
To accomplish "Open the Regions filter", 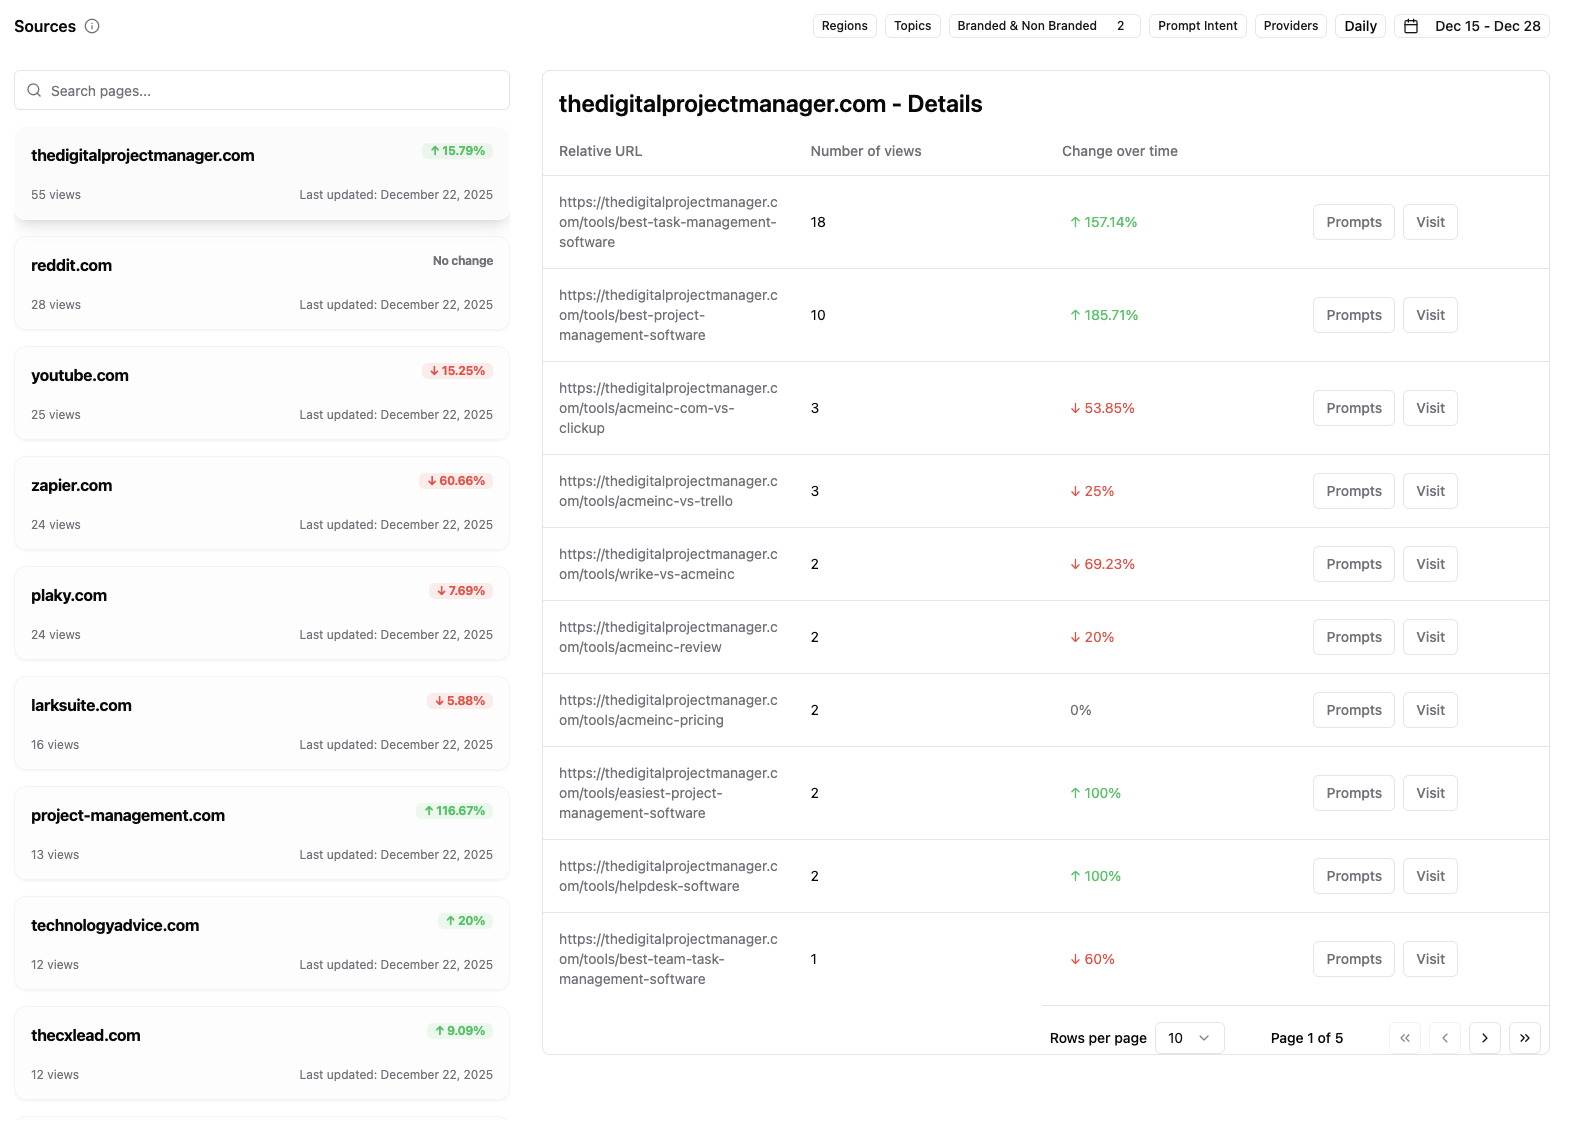I will (x=844, y=26).
